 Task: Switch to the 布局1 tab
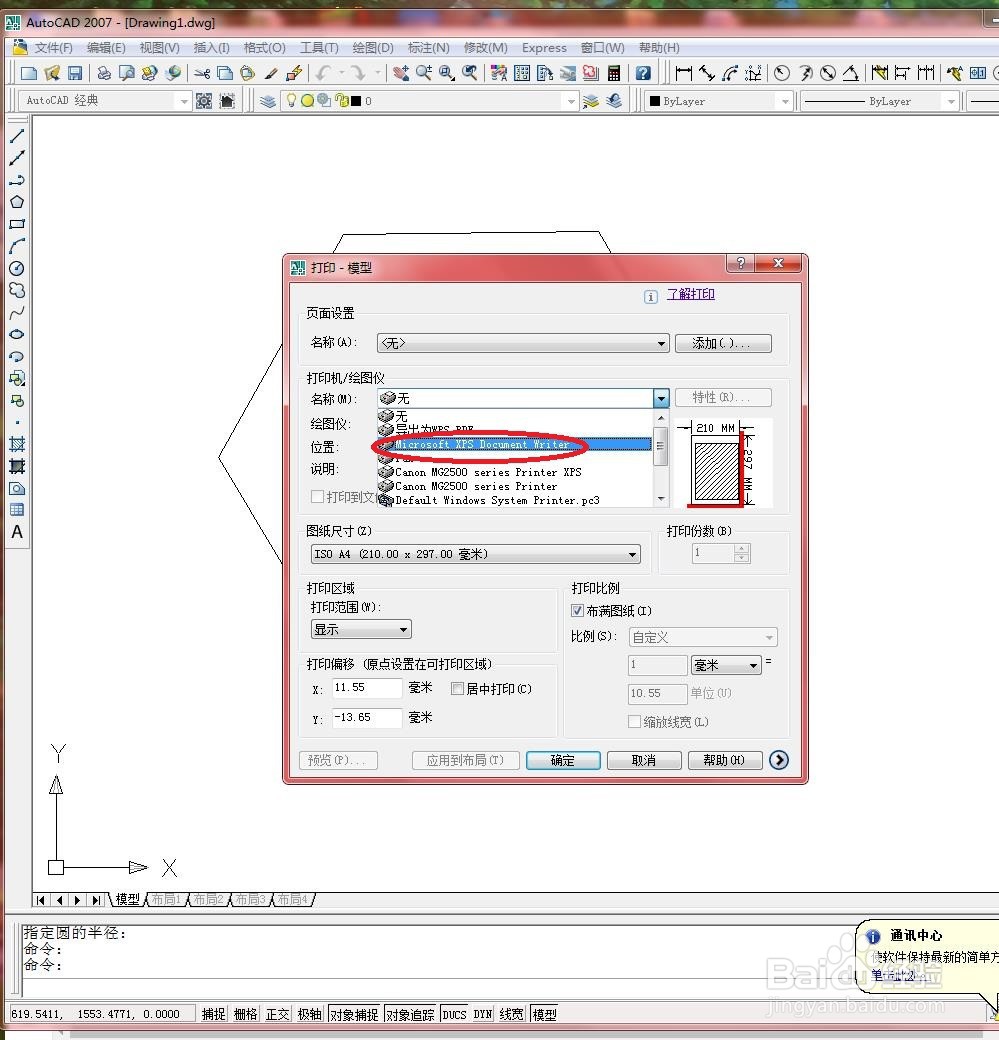pyautogui.click(x=166, y=899)
